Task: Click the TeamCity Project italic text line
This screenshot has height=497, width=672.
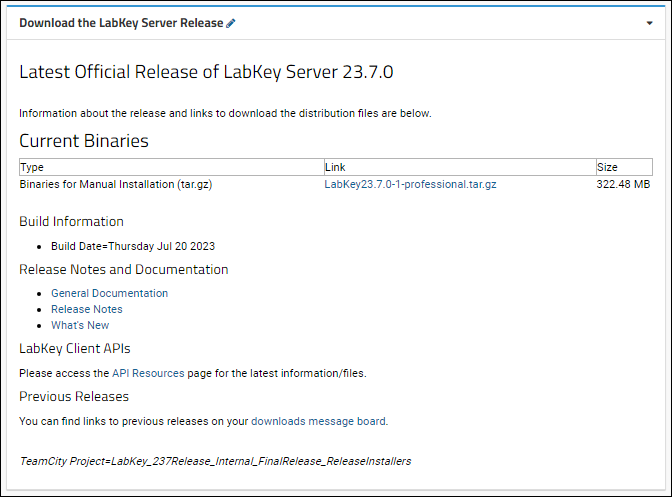Action: pos(215,461)
